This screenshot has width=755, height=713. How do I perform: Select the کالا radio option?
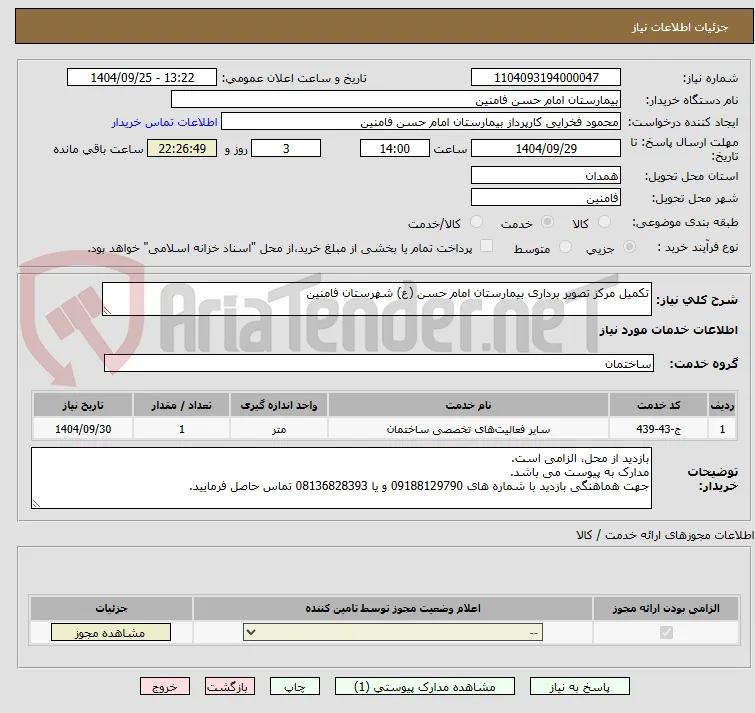[x=604, y=222]
